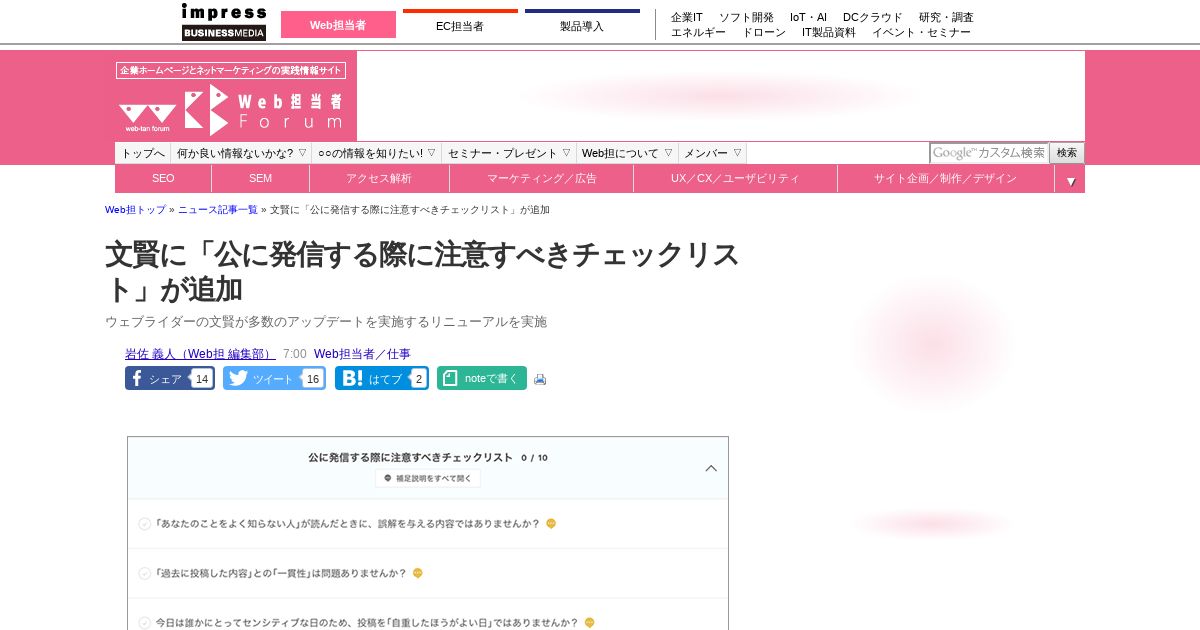Check the '今日は誰かにとってセンシティブな日' item
The width and height of the screenshot is (1200, 630).
pyautogui.click(x=145, y=623)
